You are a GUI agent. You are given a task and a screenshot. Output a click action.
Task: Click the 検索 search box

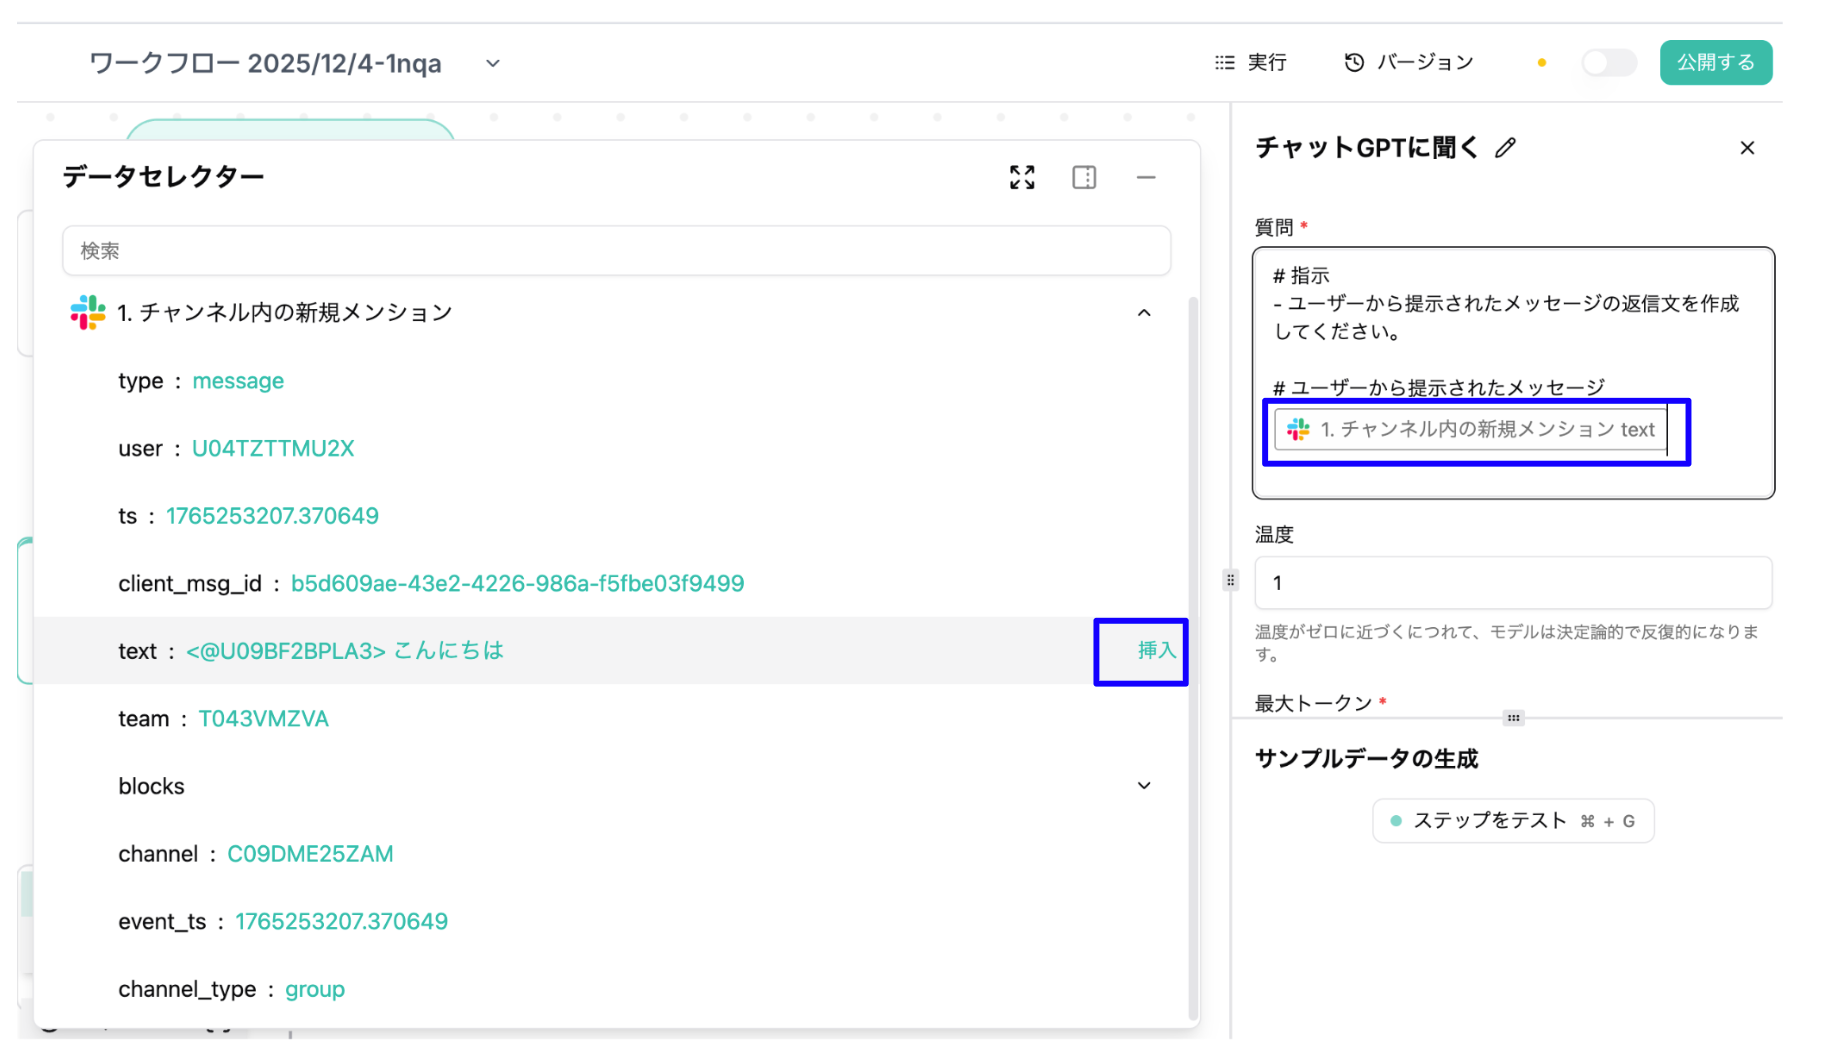pyautogui.click(x=616, y=251)
